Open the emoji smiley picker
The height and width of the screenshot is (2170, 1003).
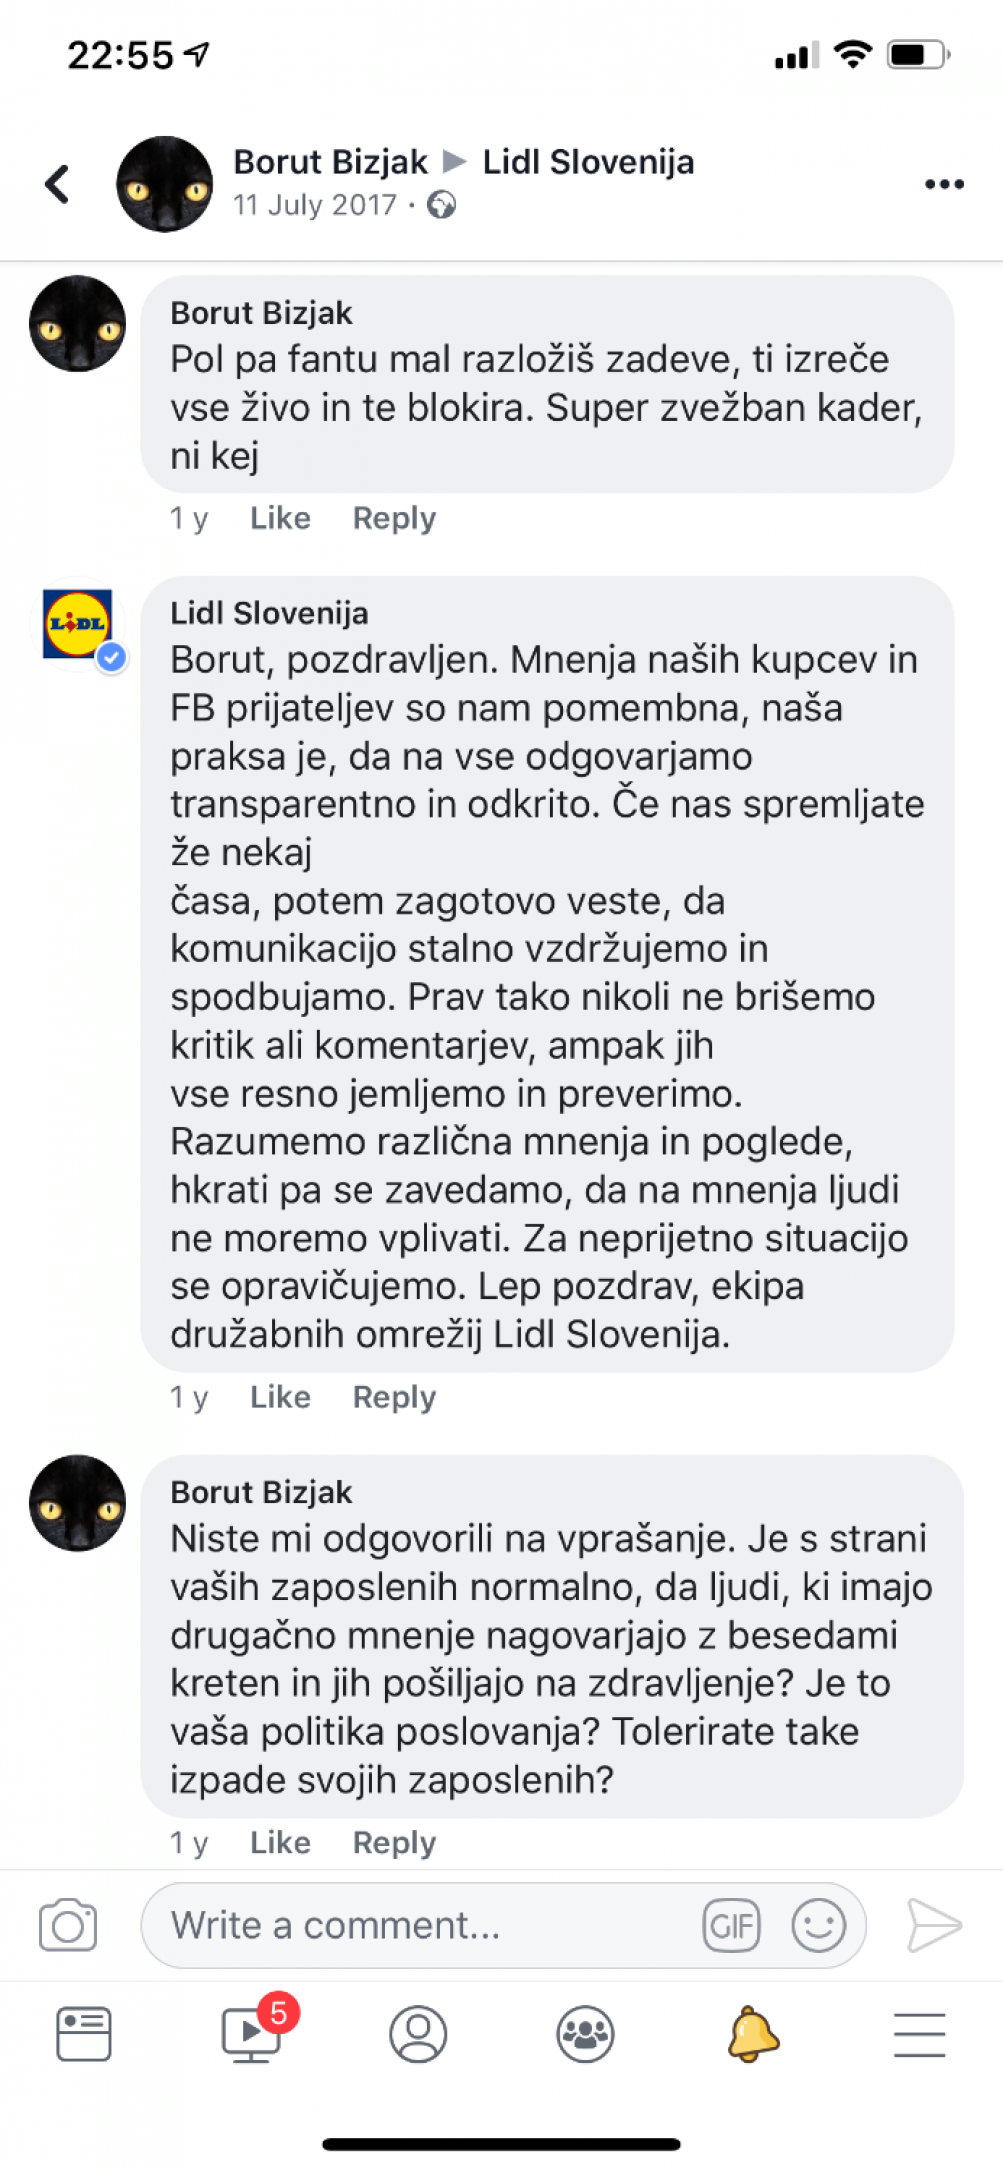pyautogui.click(x=819, y=1925)
